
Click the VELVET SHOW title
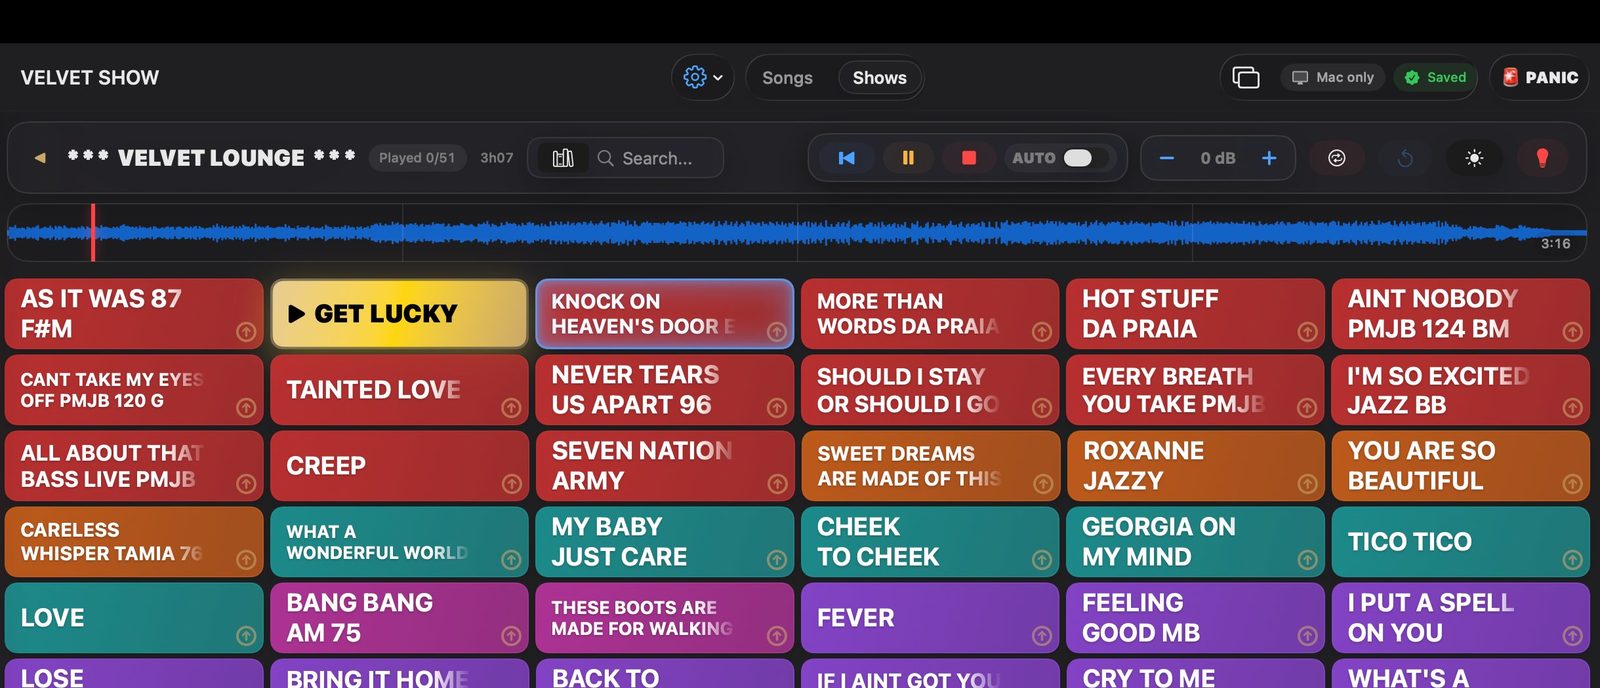click(90, 78)
